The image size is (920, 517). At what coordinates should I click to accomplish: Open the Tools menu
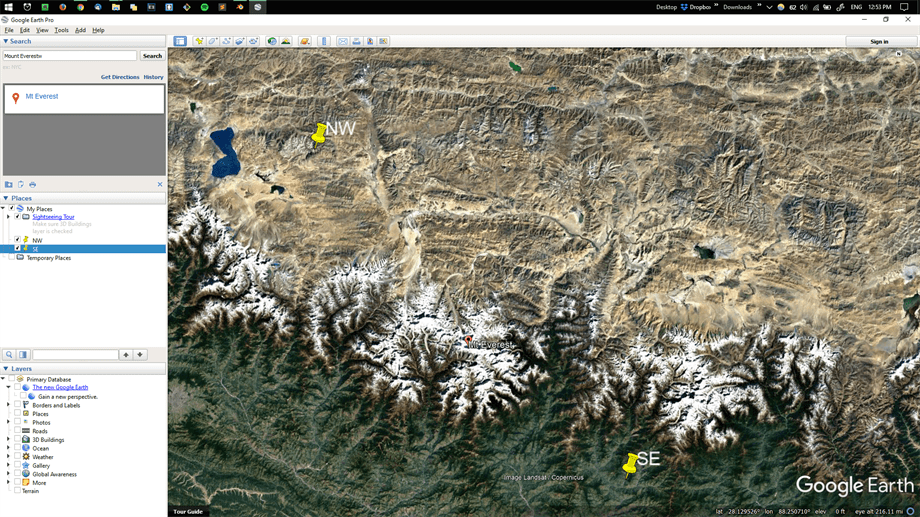(x=62, y=30)
